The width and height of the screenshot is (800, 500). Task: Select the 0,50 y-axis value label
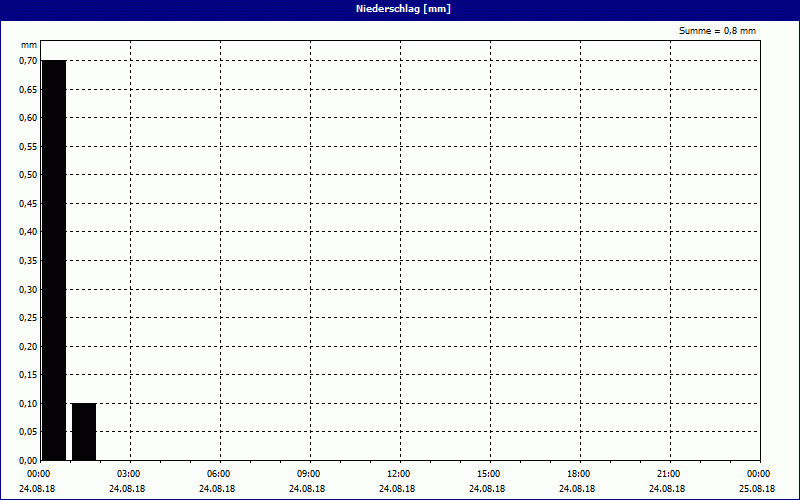[x=27, y=175]
